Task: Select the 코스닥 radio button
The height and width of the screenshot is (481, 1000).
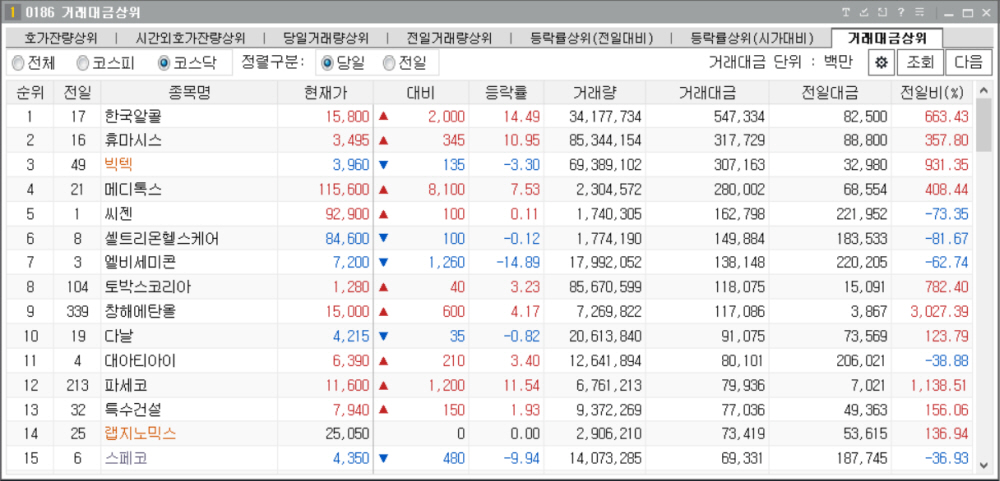Action: click(164, 63)
